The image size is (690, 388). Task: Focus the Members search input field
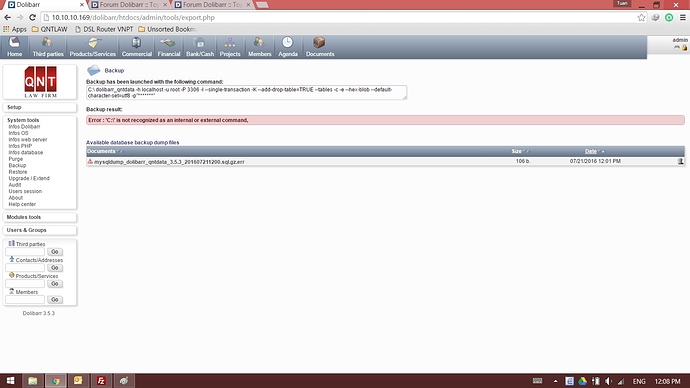pos(25,300)
